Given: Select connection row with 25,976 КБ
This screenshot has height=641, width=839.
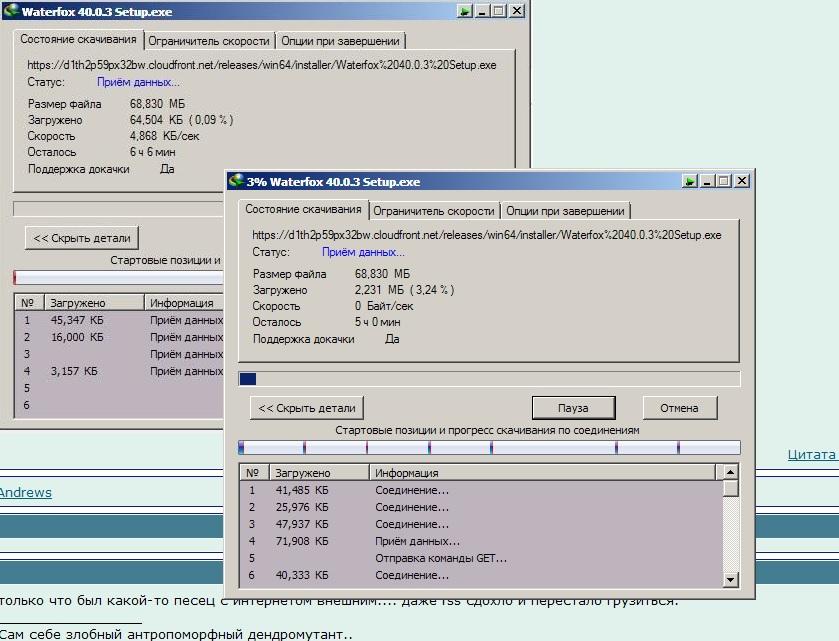Looking at the screenshot, I should [x=481, y=507].
